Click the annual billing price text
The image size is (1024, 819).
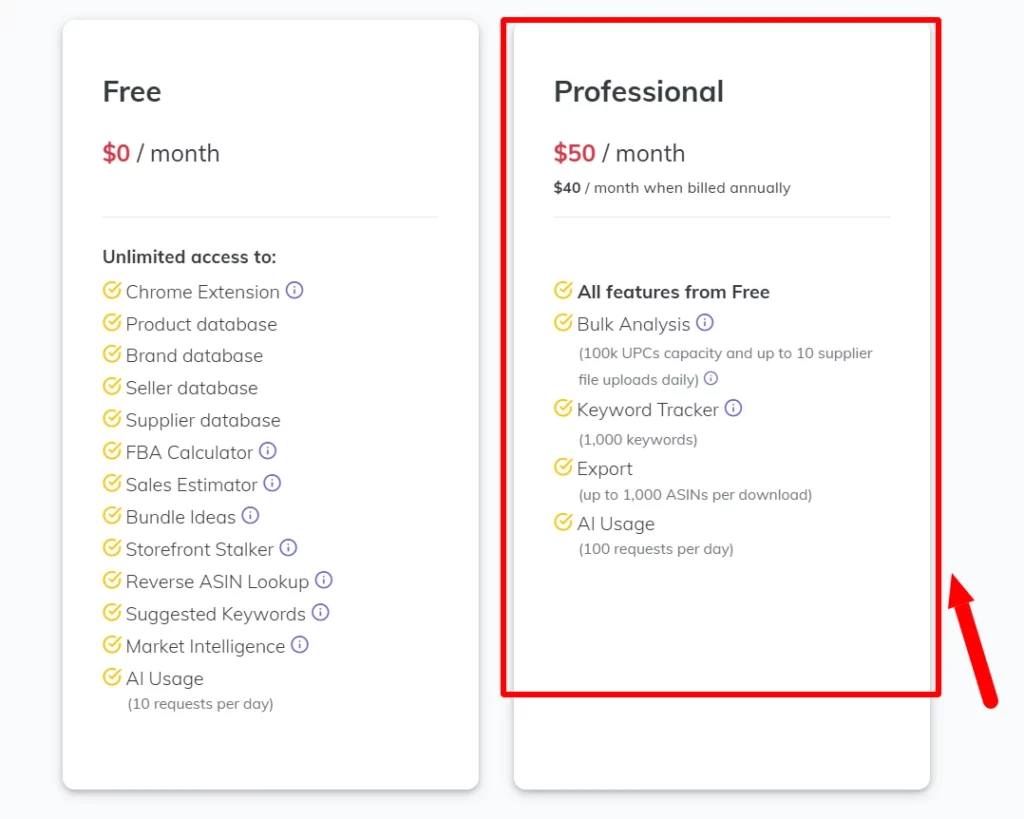pyautogui.click(x=672, y=187)
